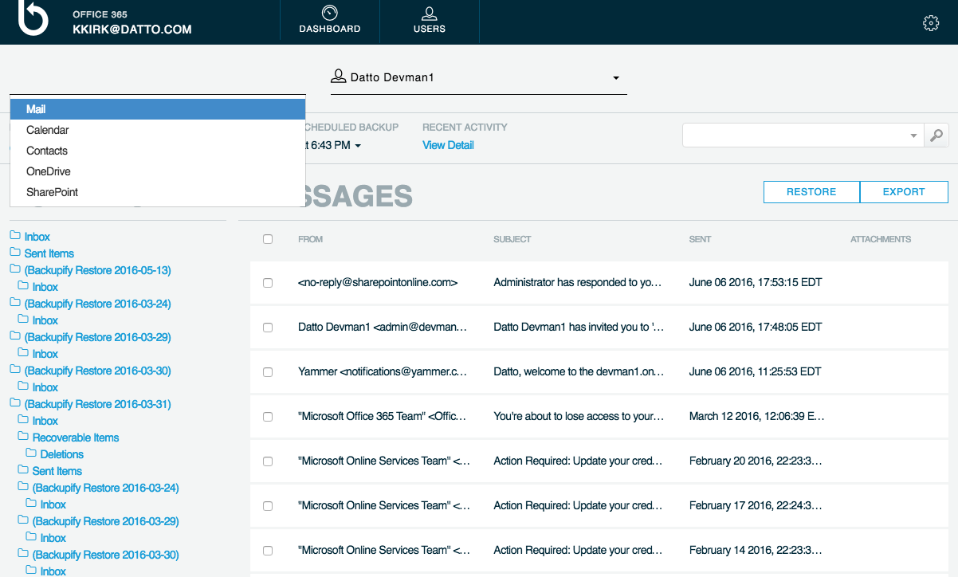Image resolution: width=958 pixels, height=577 pixels.
Task: Select checkbox for the February 17 2016 message
Action: point(268,506)
